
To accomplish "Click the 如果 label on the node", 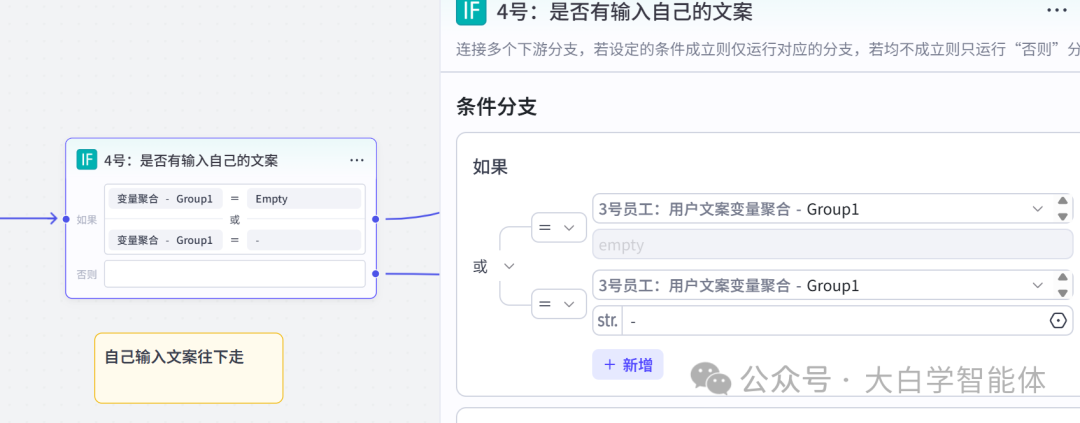I will (x=87, y=220).
